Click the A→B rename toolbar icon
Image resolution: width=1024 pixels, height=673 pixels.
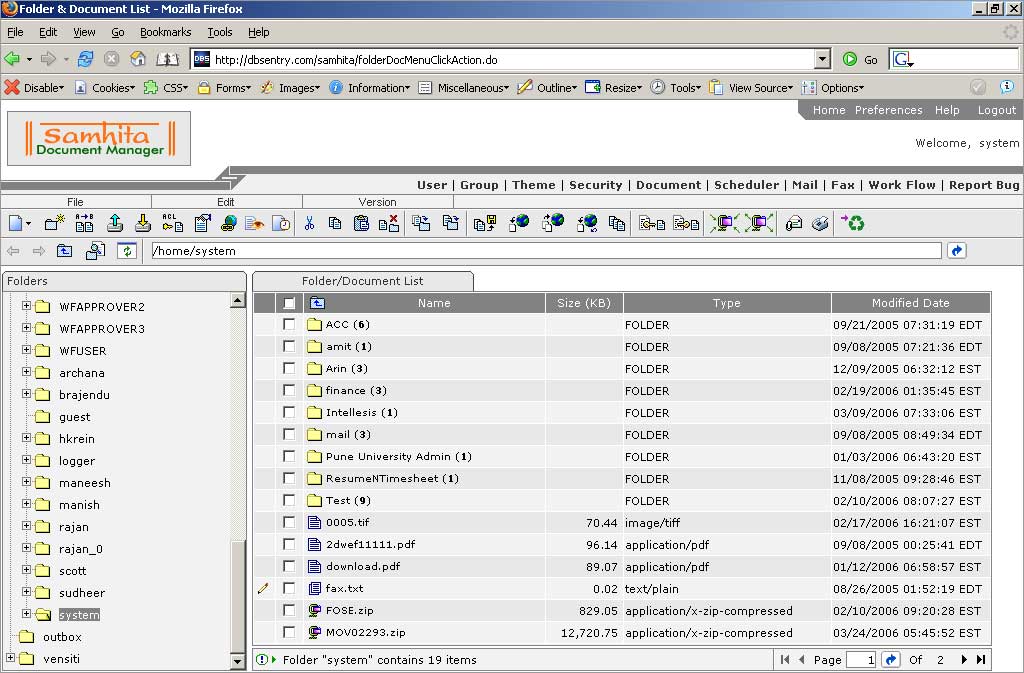[x=84, y=223]
